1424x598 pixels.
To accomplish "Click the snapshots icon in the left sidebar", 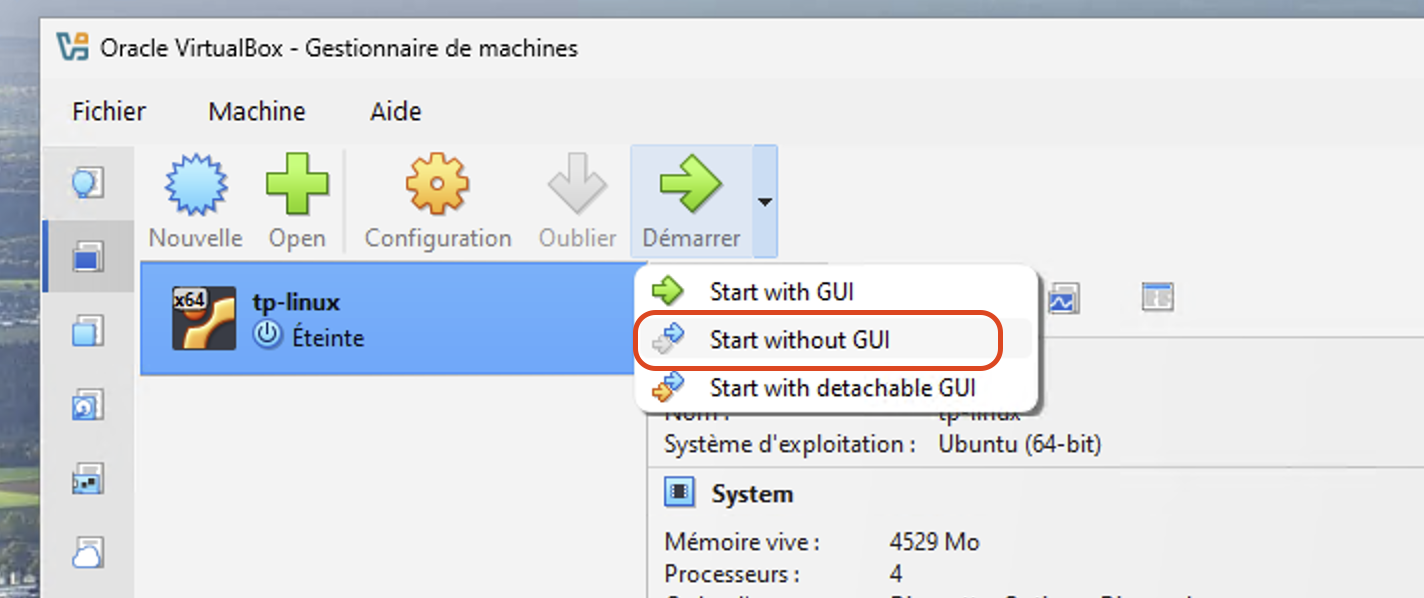I will click(x=88, y=404).
